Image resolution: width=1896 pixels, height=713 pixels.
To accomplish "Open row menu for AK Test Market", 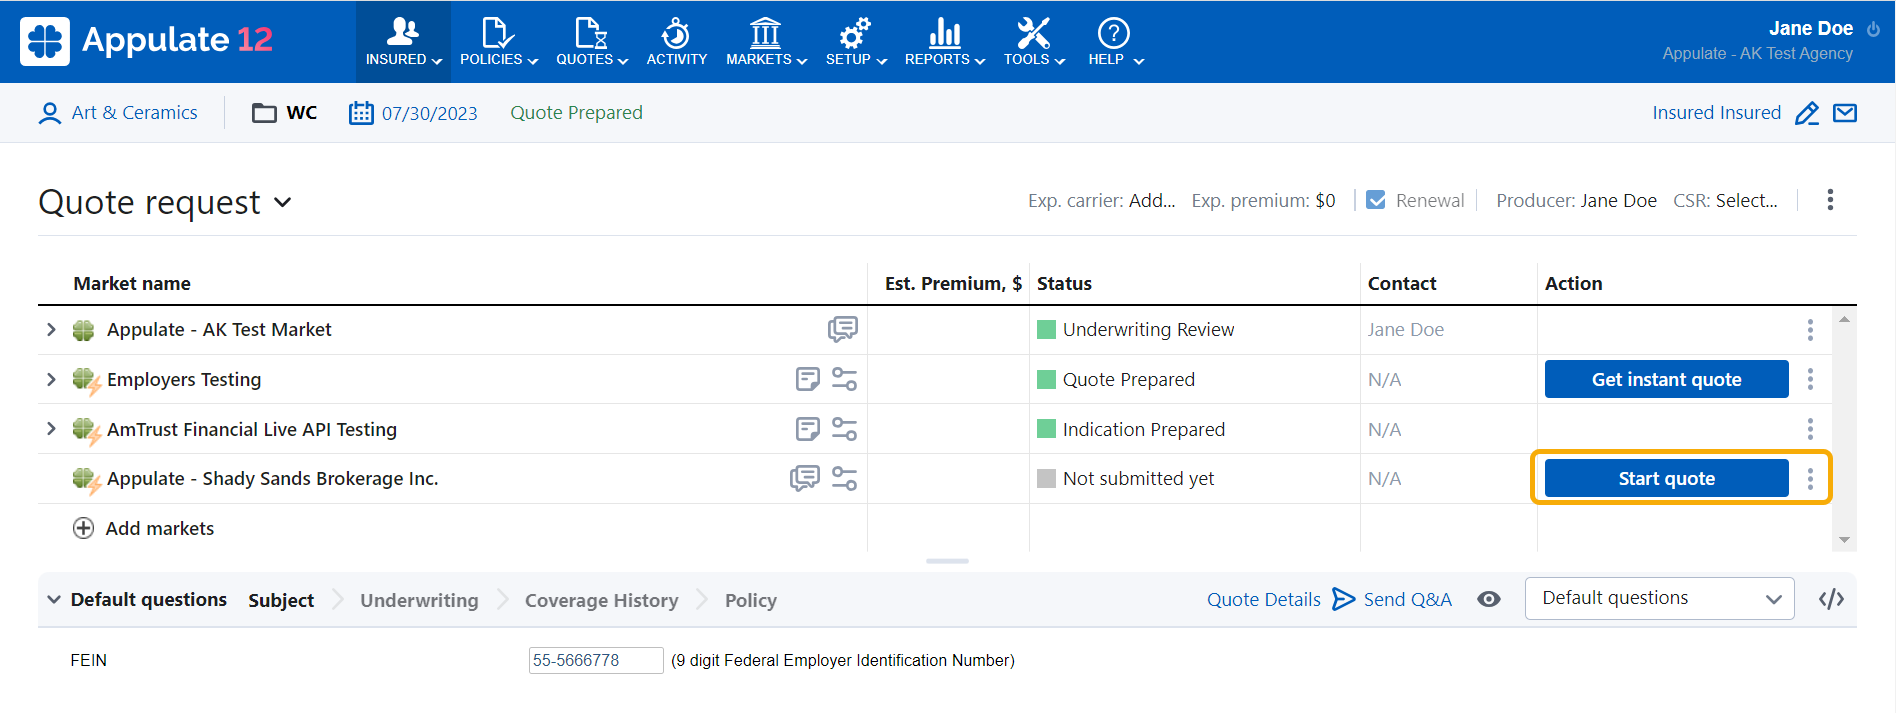I will [x=1809, y=330].
